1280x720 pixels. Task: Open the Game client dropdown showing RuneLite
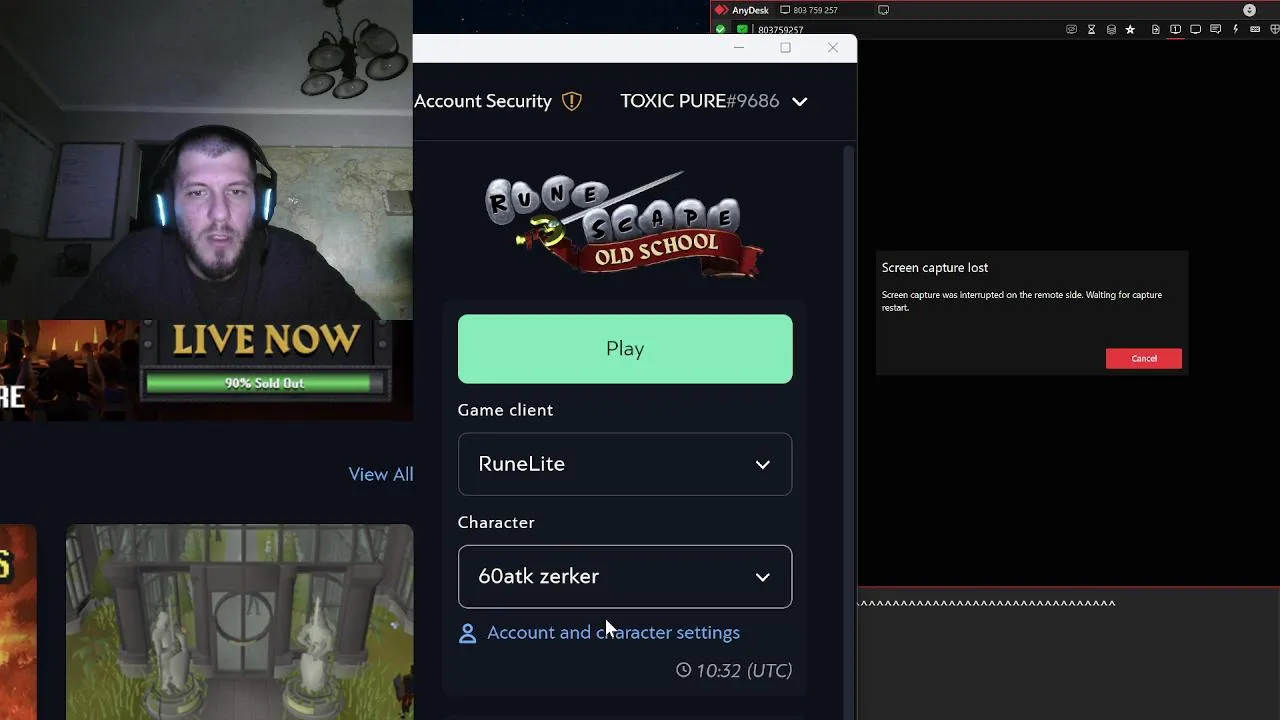(x=625, y=464)
